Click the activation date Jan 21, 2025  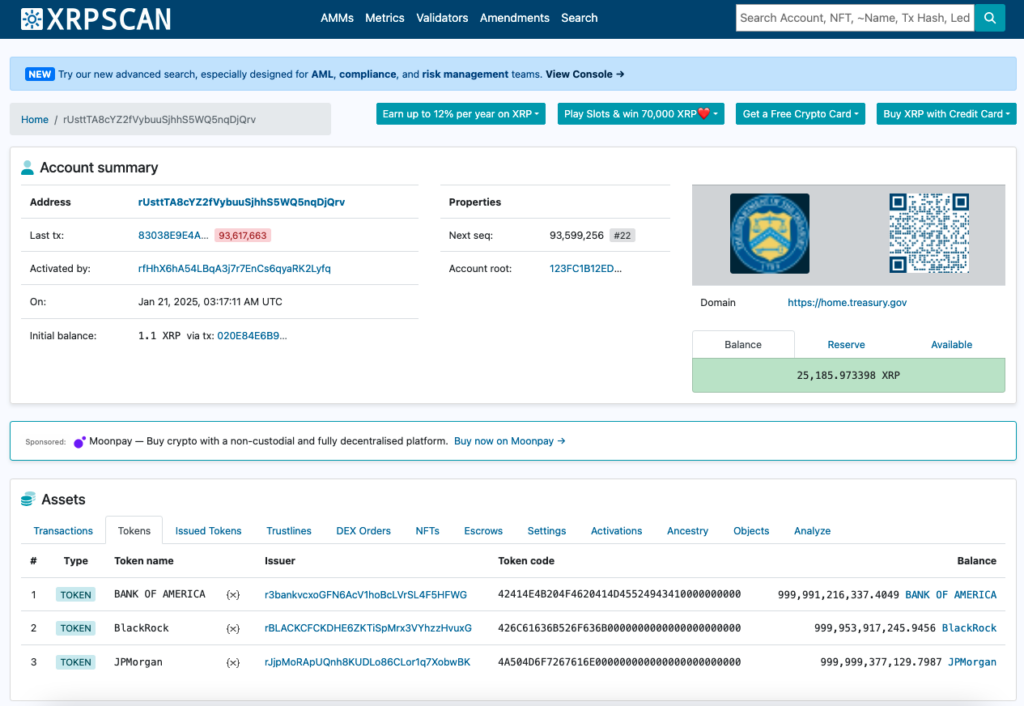click(x=210, y=302)
